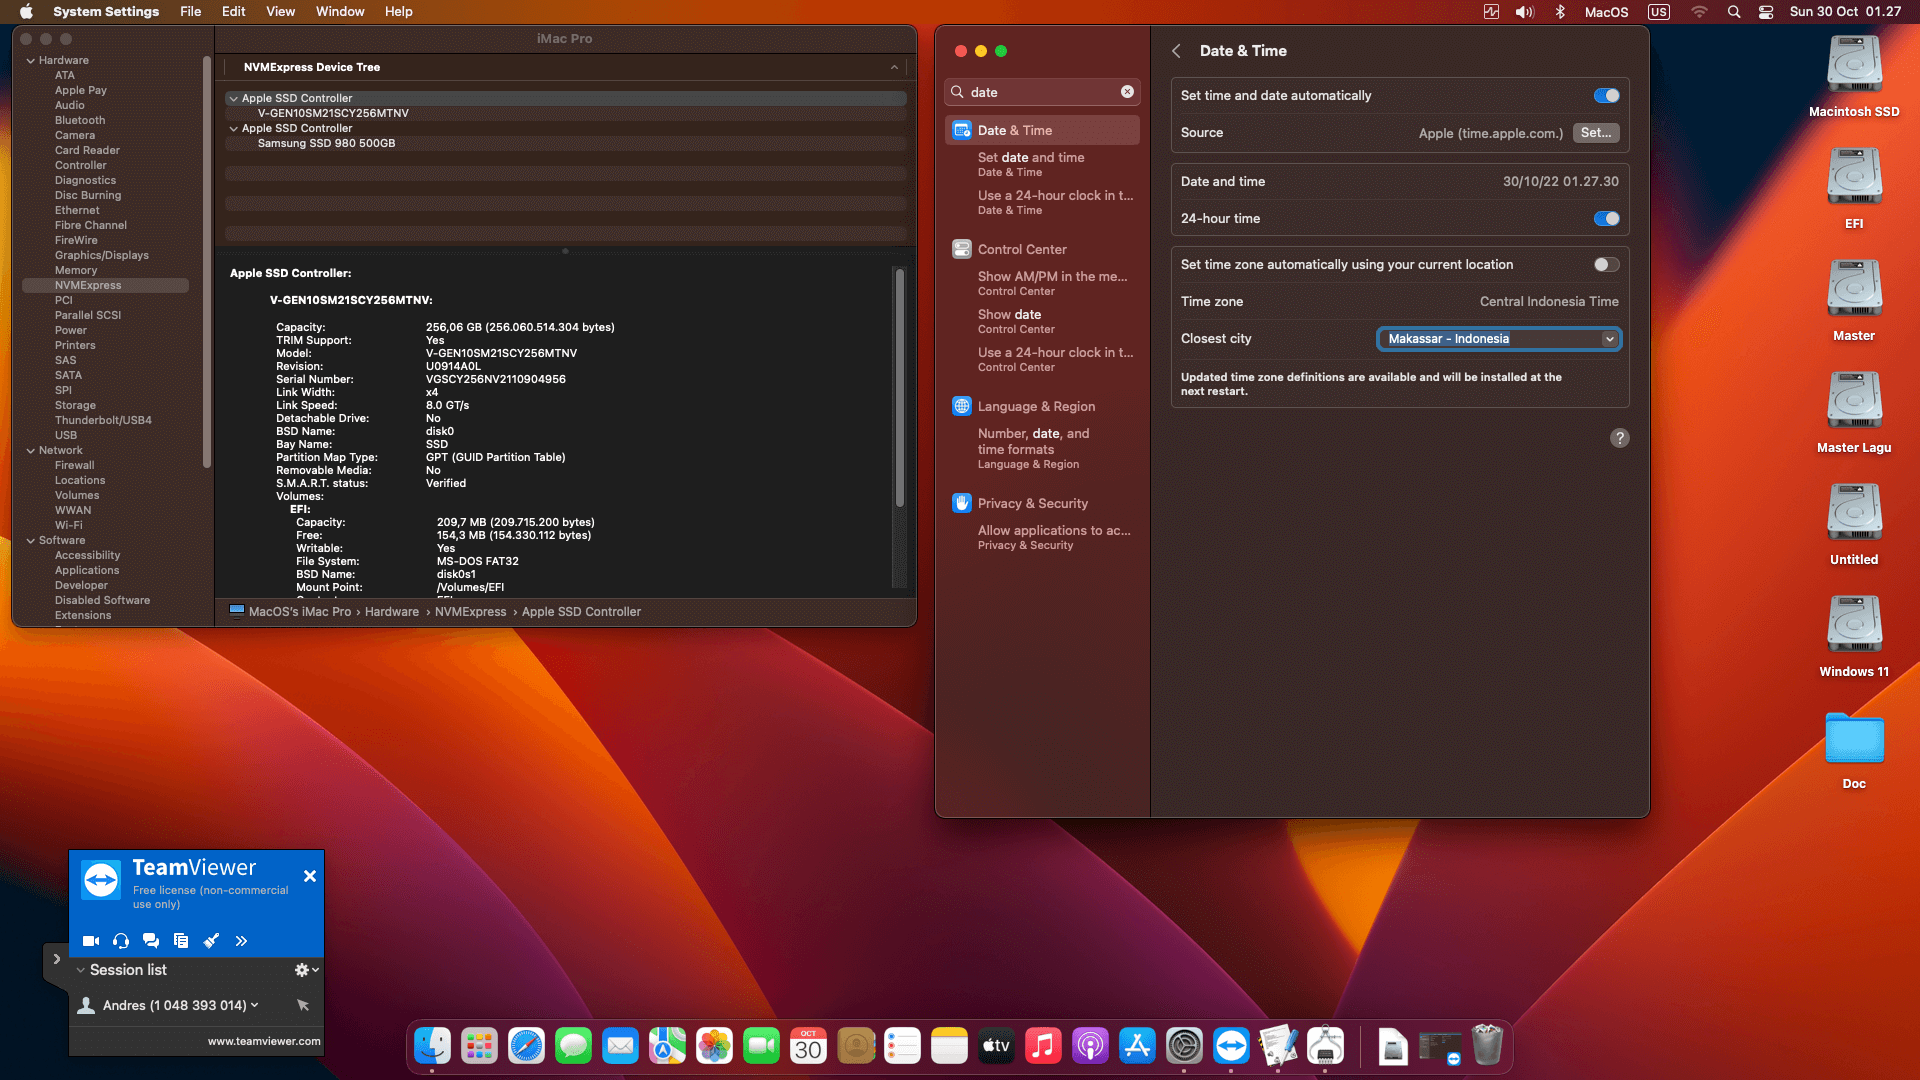Open Safari from the dock
The width and height of the screenshot is (1920, 1080).
point(526,1047)
